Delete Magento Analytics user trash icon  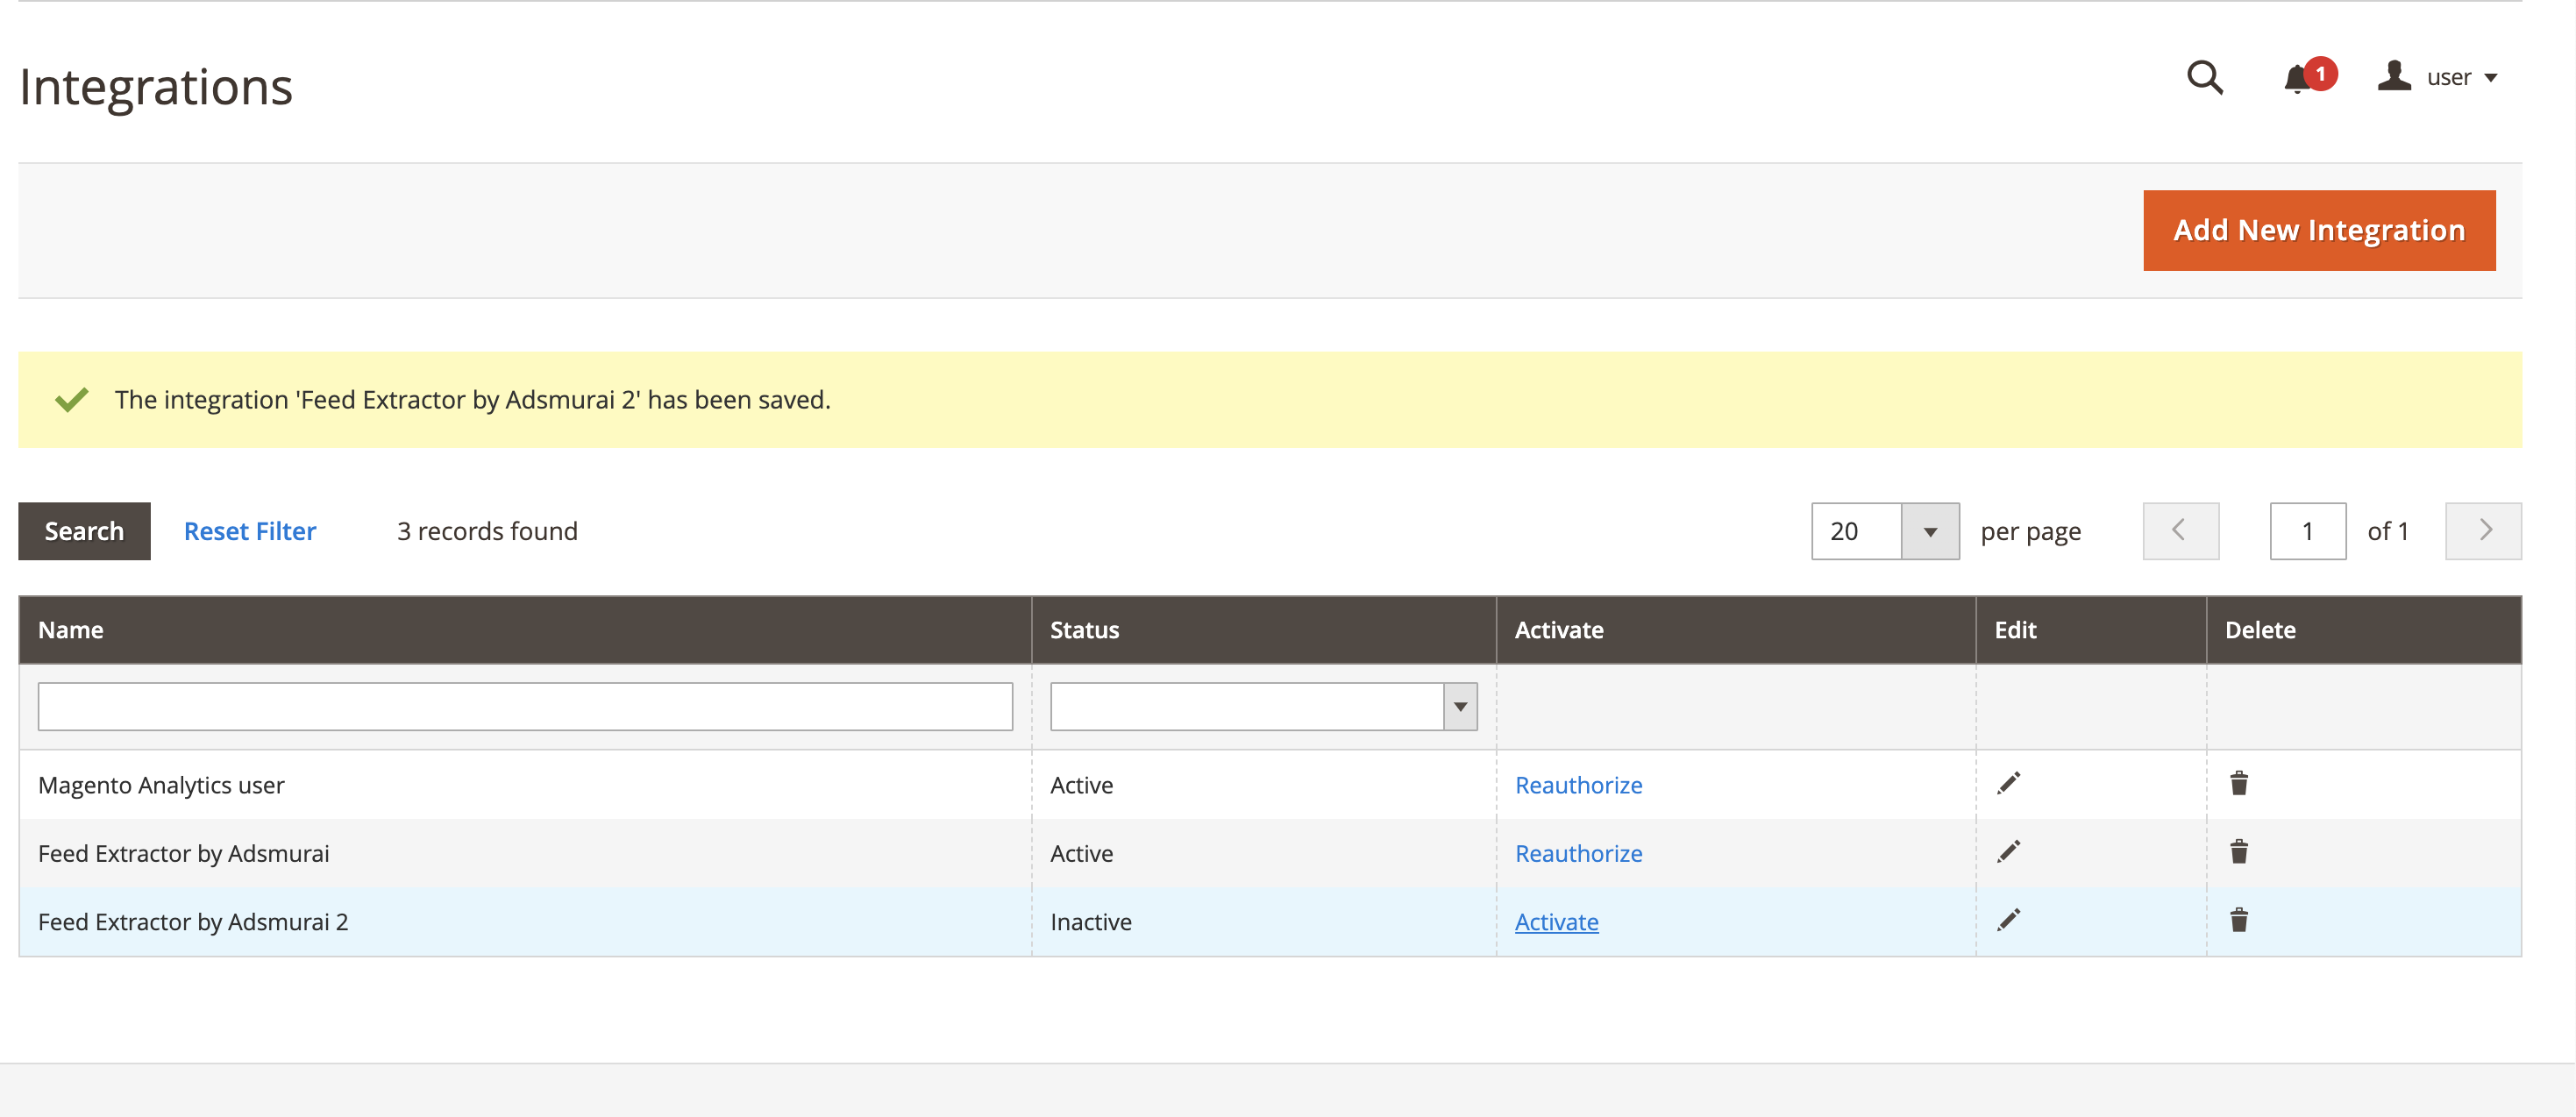(2239, 783)
